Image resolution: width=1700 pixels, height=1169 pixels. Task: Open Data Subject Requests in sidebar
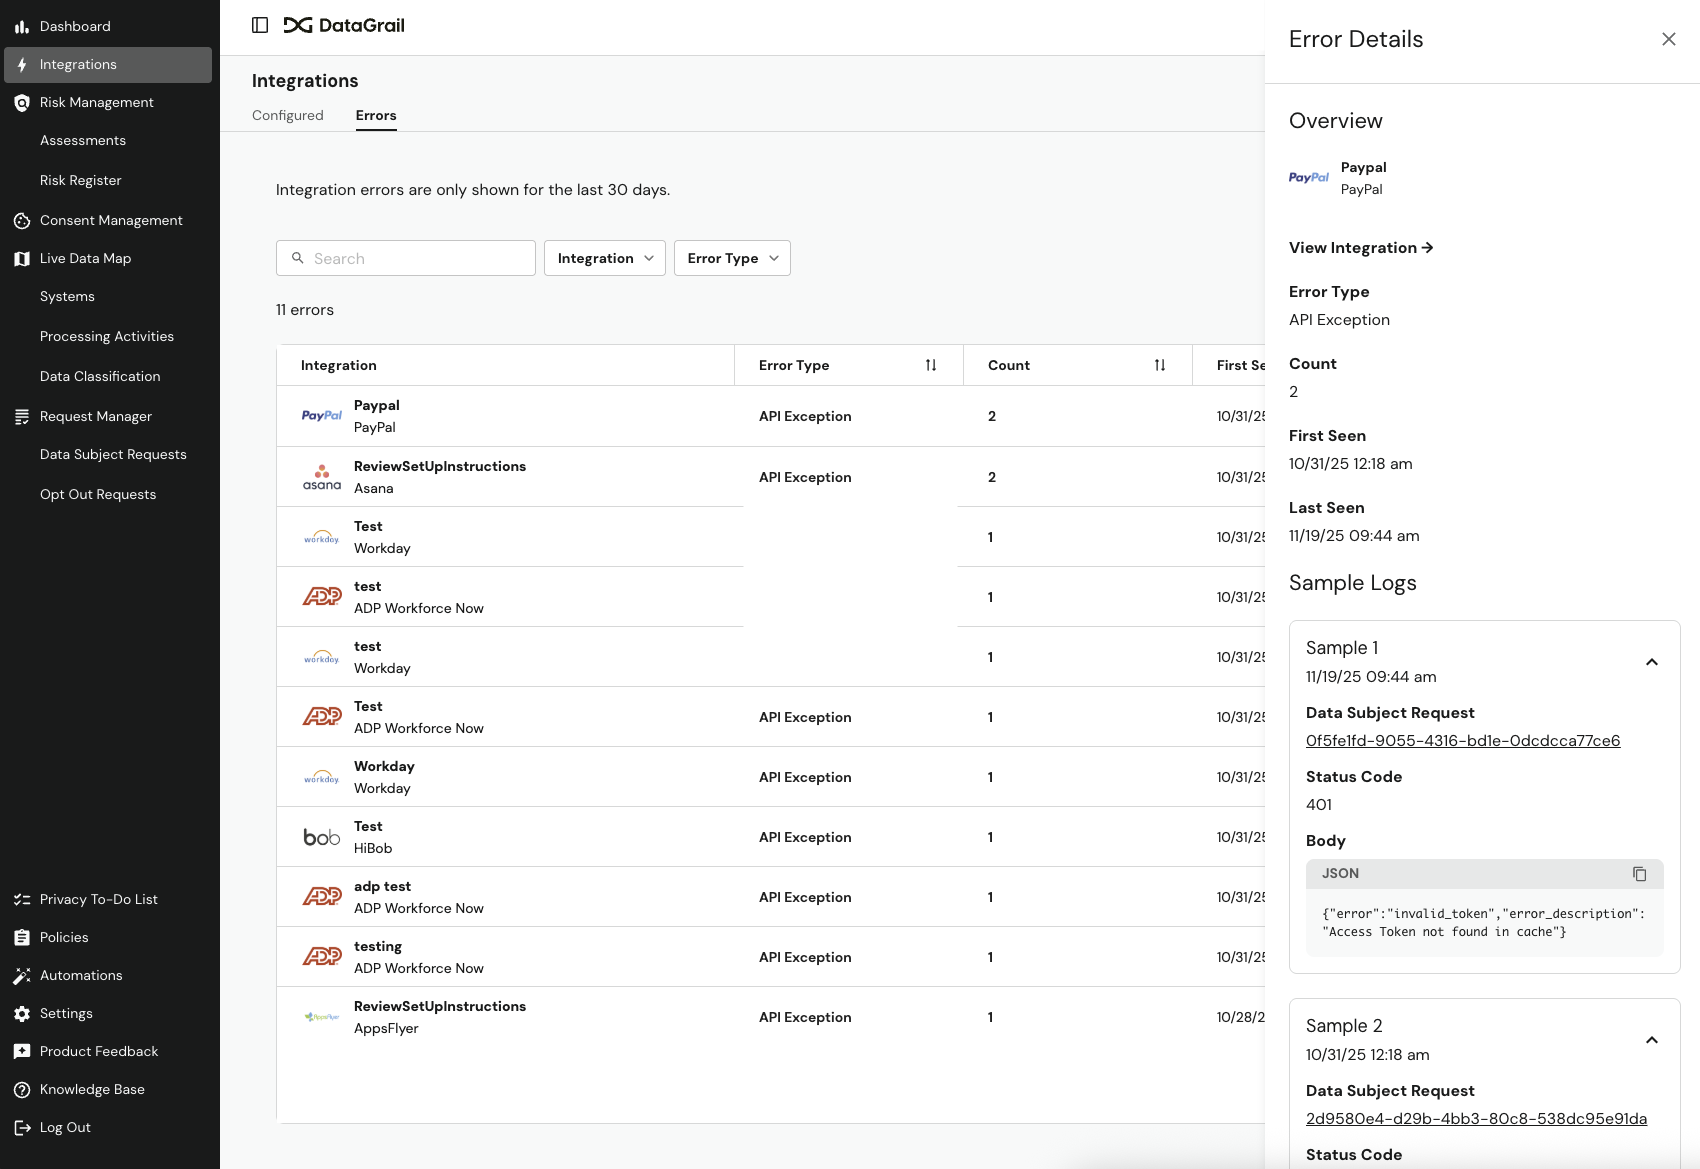pos(113,454)
